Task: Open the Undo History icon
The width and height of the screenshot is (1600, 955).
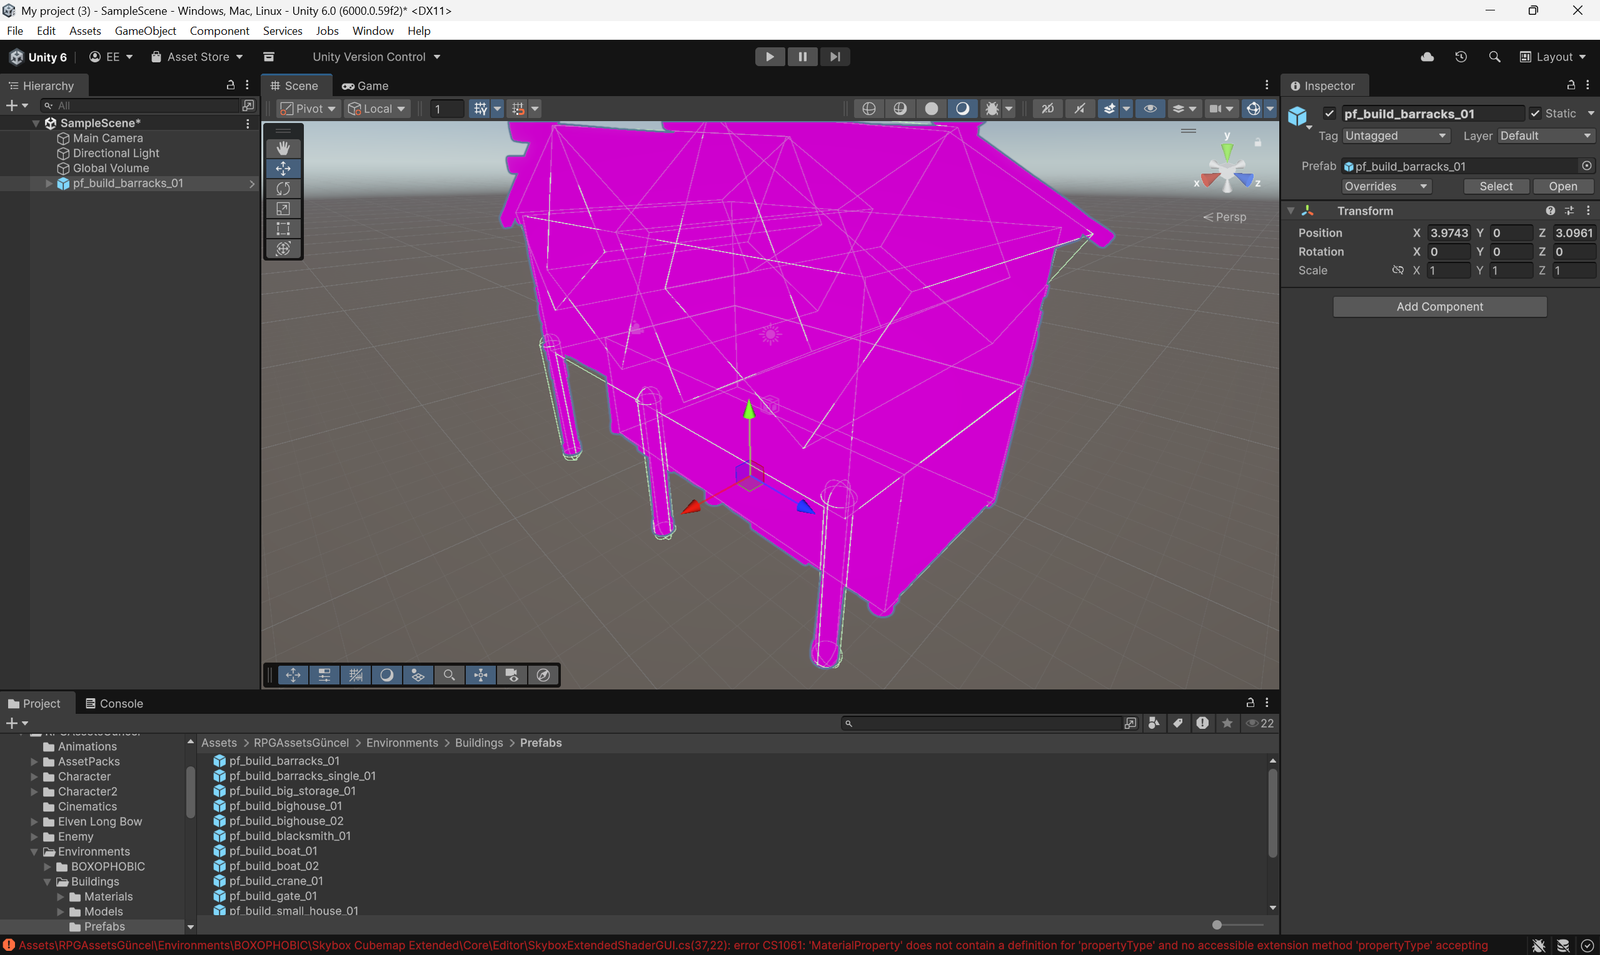Action: (x=1461, y=57)
